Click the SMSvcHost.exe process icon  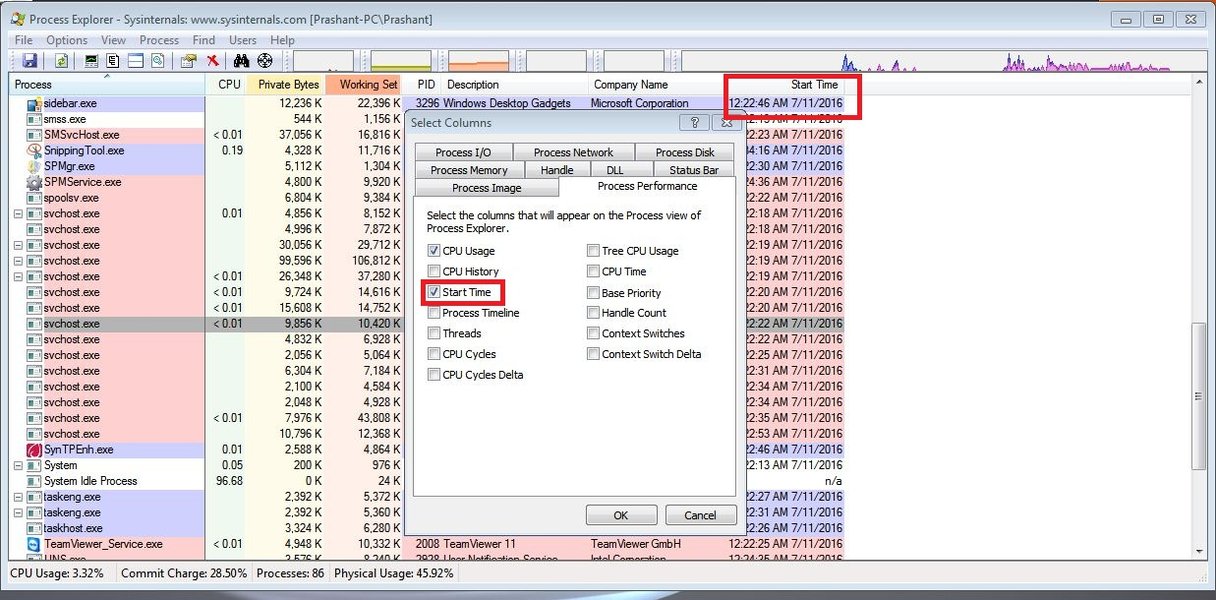[35, 135]
